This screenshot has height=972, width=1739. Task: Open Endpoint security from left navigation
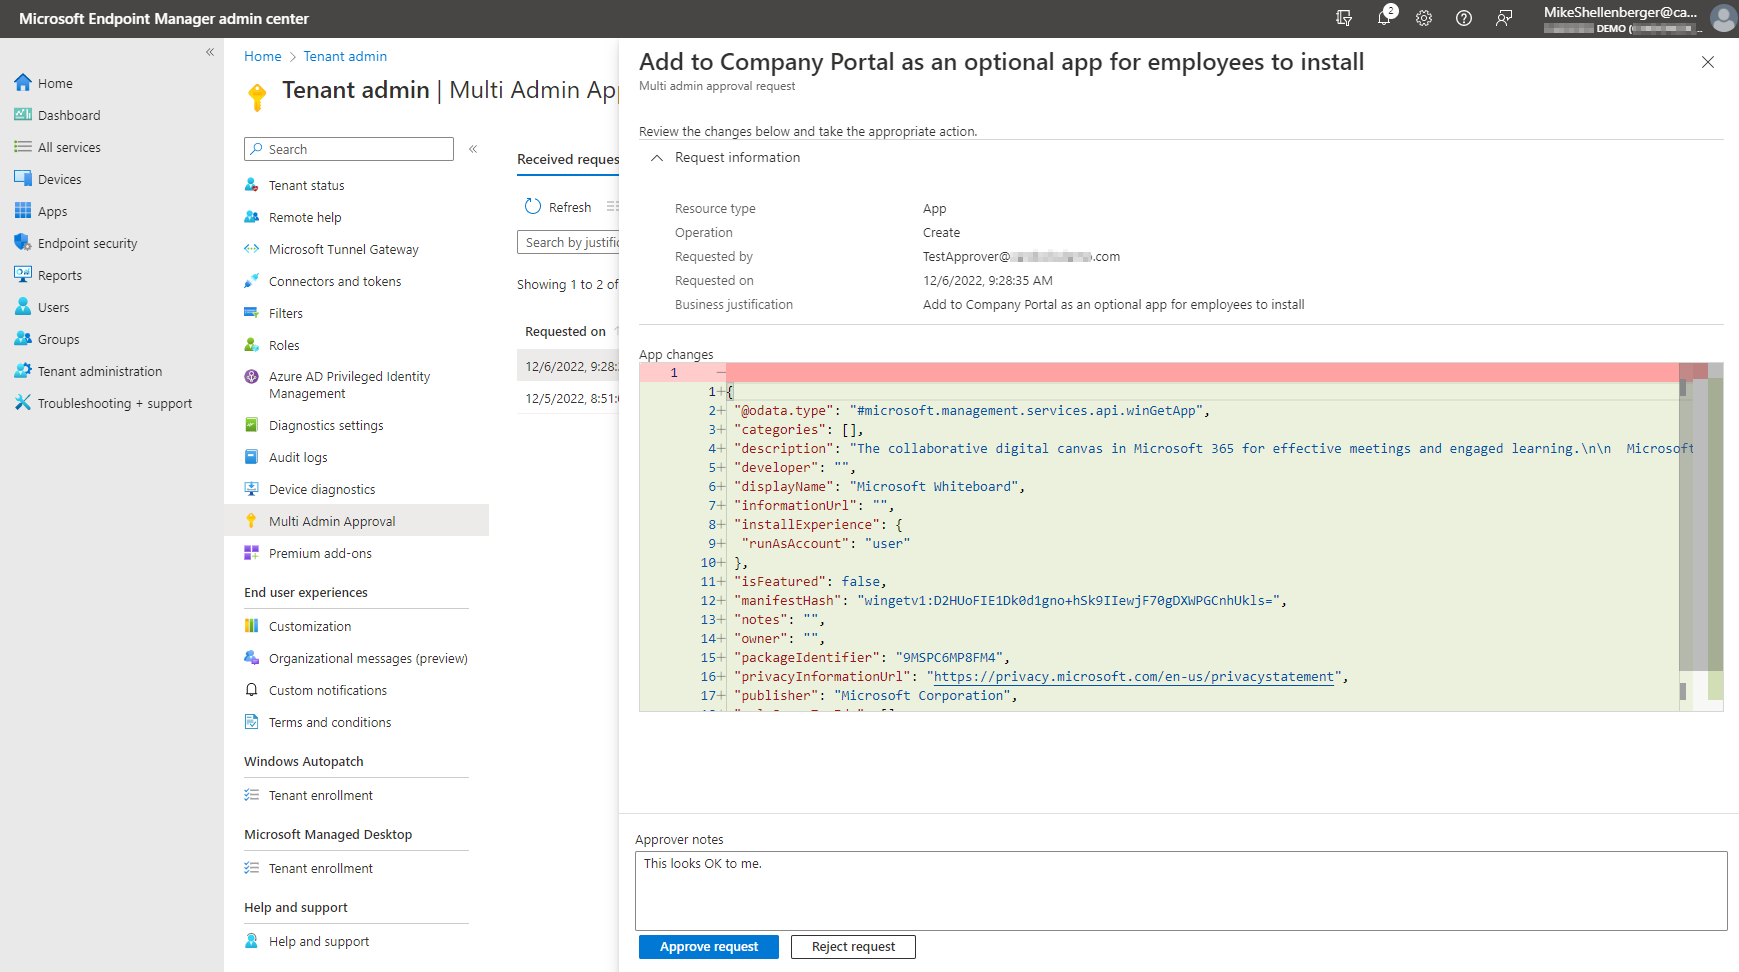[x=87, y=243]
